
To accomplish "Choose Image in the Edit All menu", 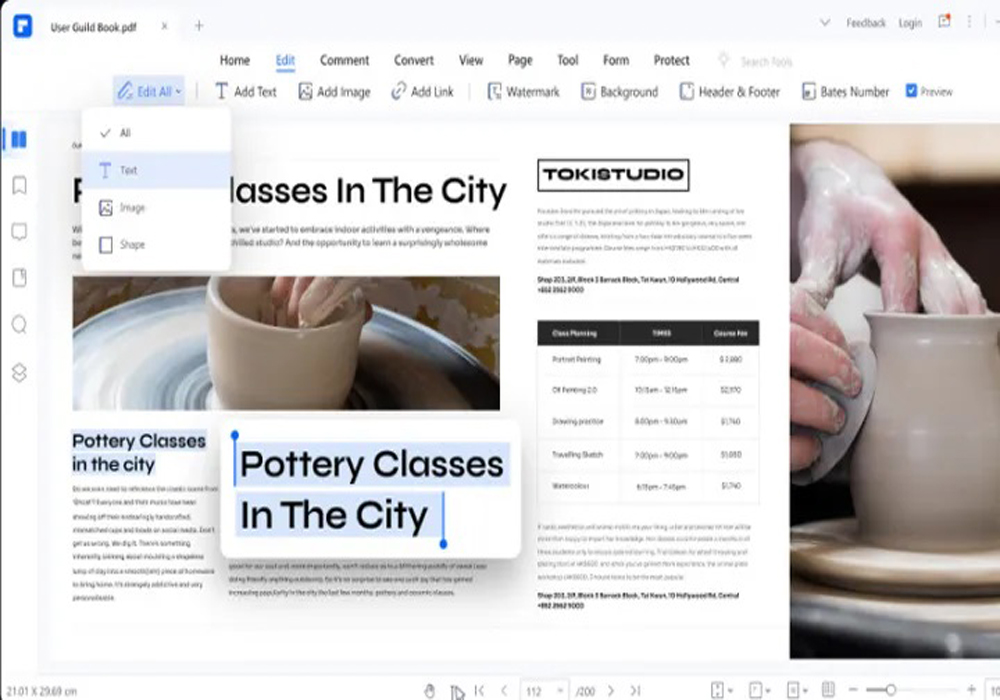I will (x=156, y=208).
